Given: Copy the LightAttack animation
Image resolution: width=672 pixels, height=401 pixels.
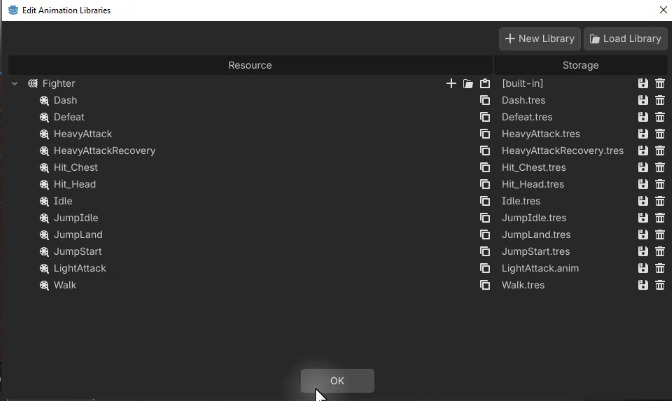Looking at the screenshot, I should (485, 268).
